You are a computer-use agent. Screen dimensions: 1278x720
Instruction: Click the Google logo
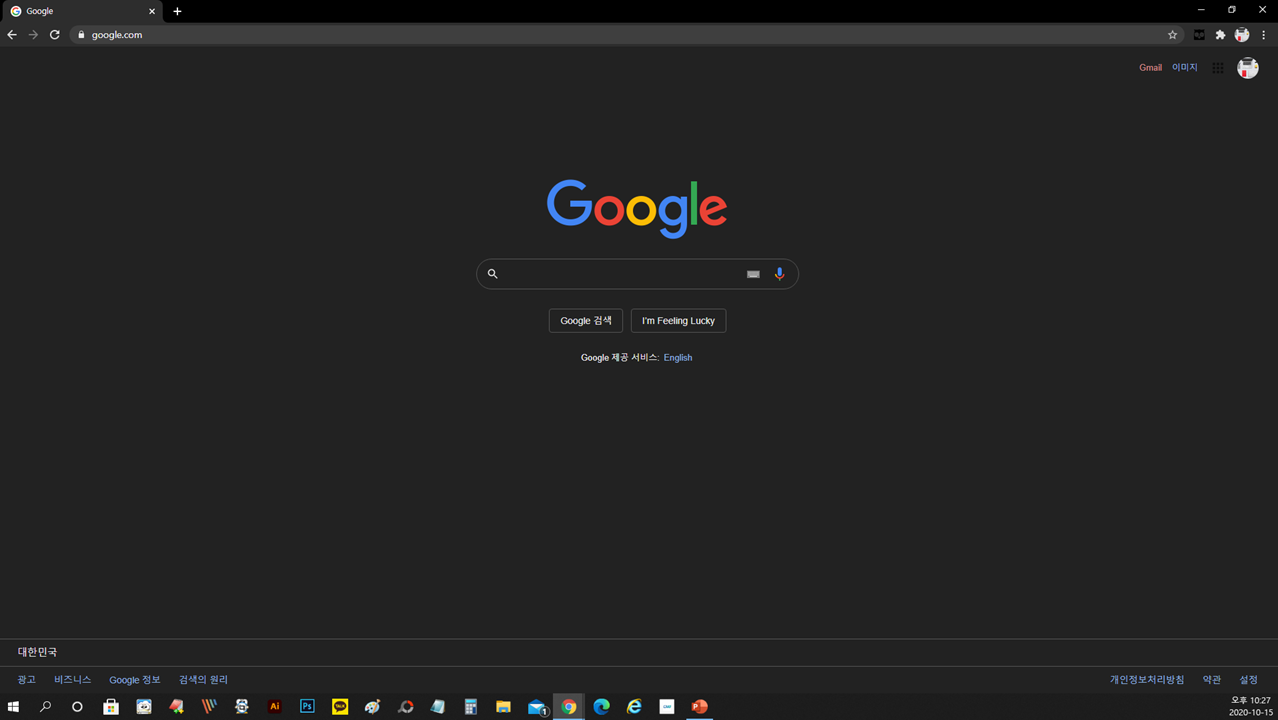[x=637, y=208]
